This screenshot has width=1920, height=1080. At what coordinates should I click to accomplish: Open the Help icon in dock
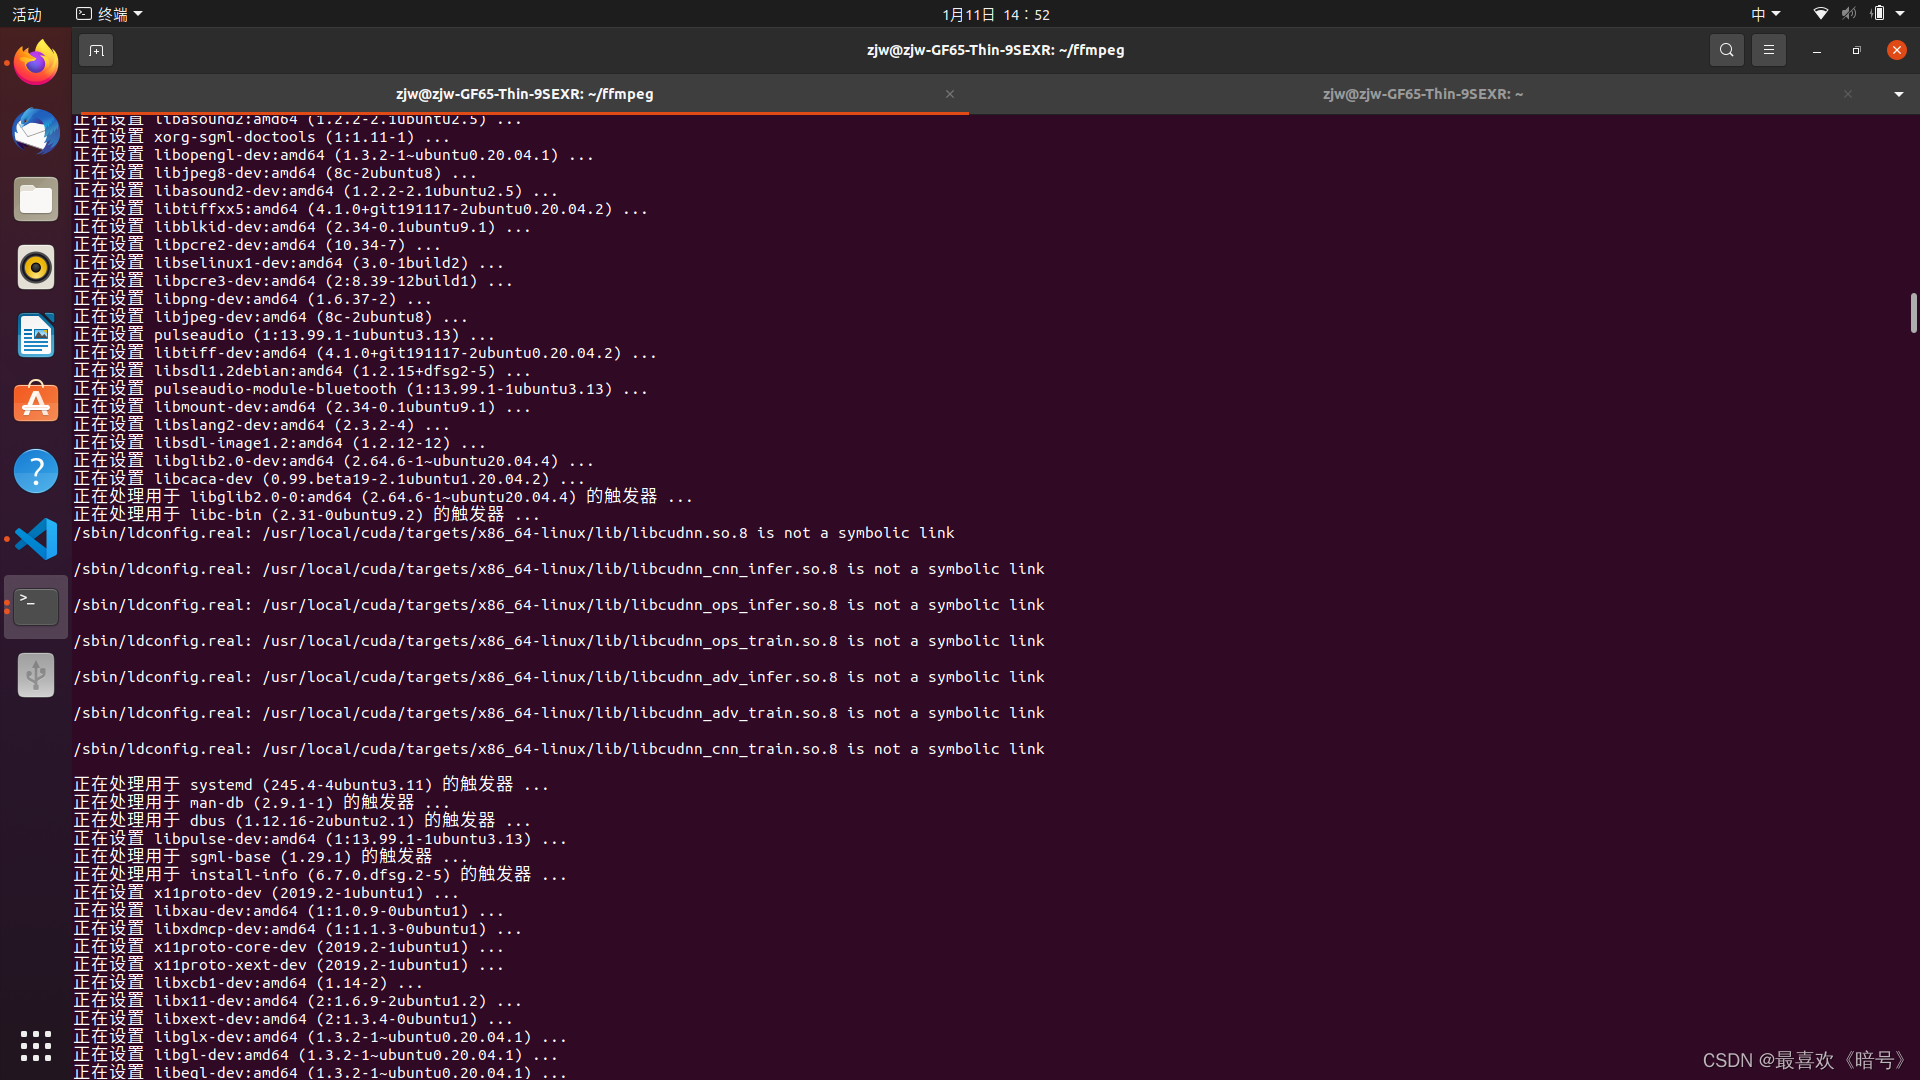tap(36, 471)
